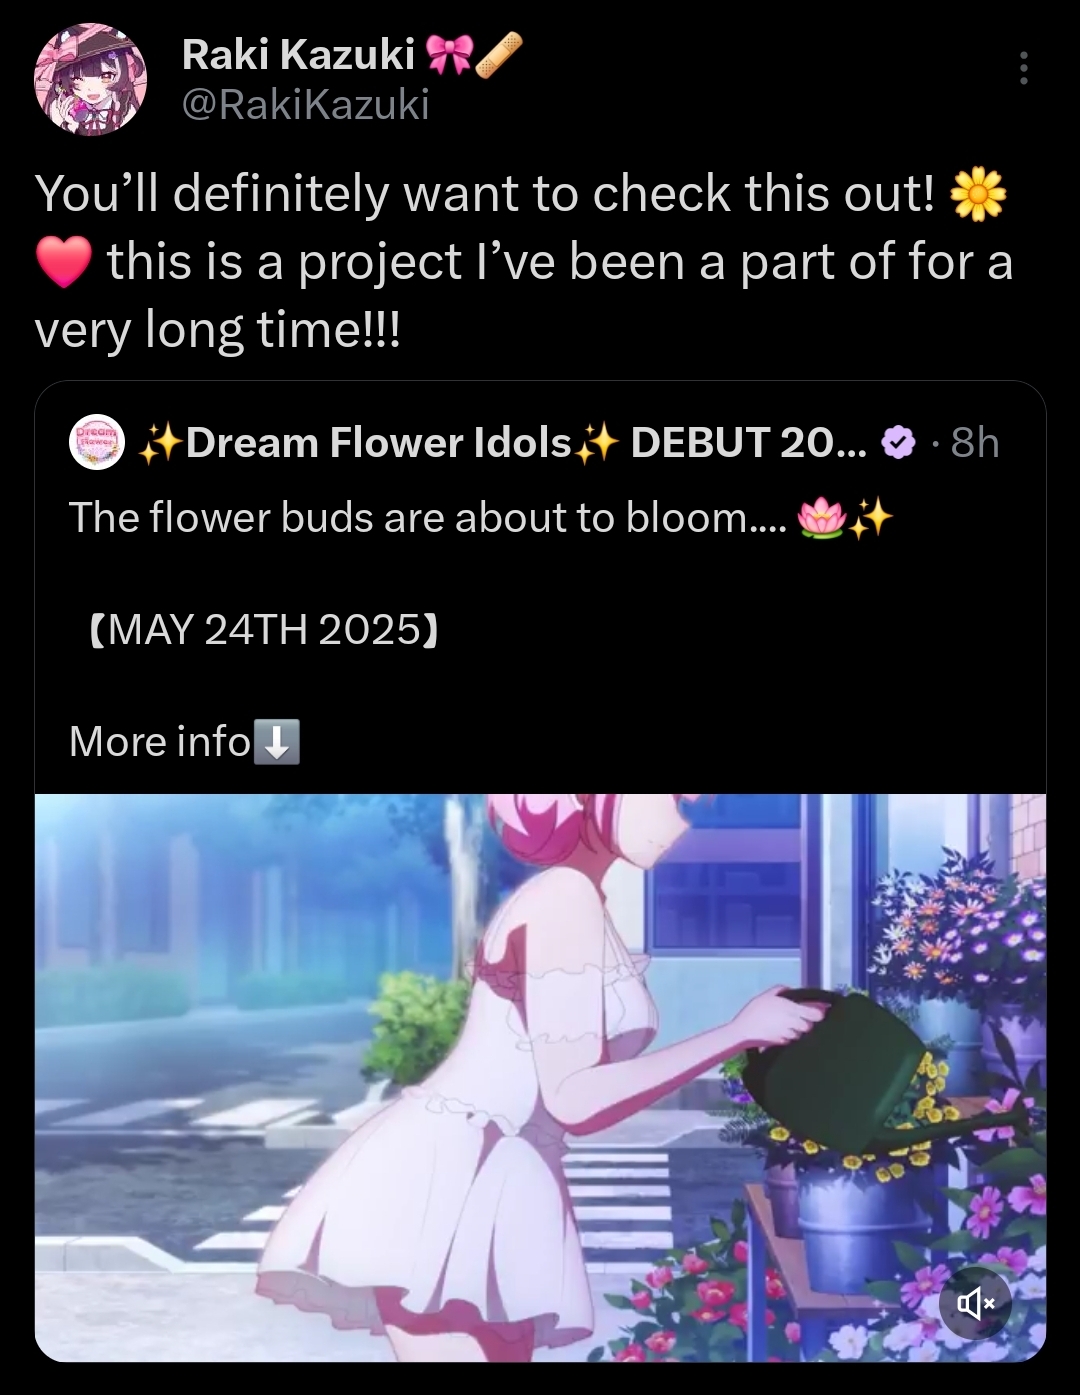Unmute the video with the speaker icon

pos(975,1303)
